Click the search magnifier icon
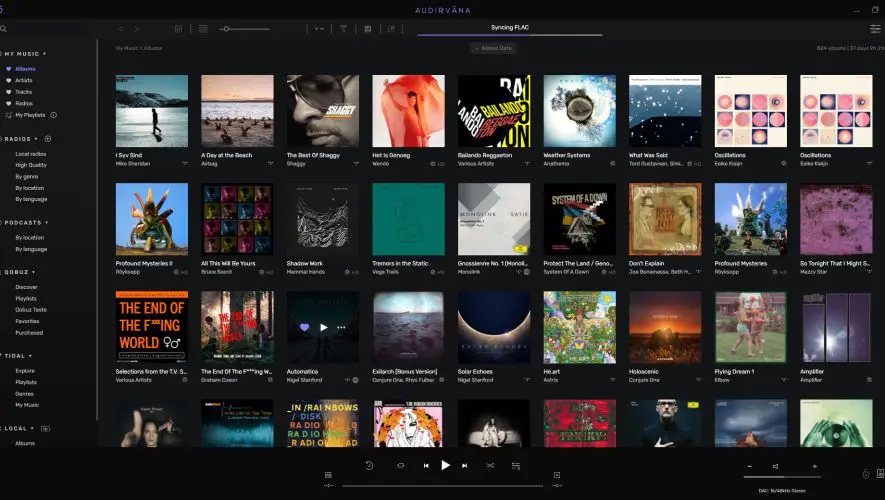The width and height of the screenshot is (885, 500). click(x=3, y=29)
